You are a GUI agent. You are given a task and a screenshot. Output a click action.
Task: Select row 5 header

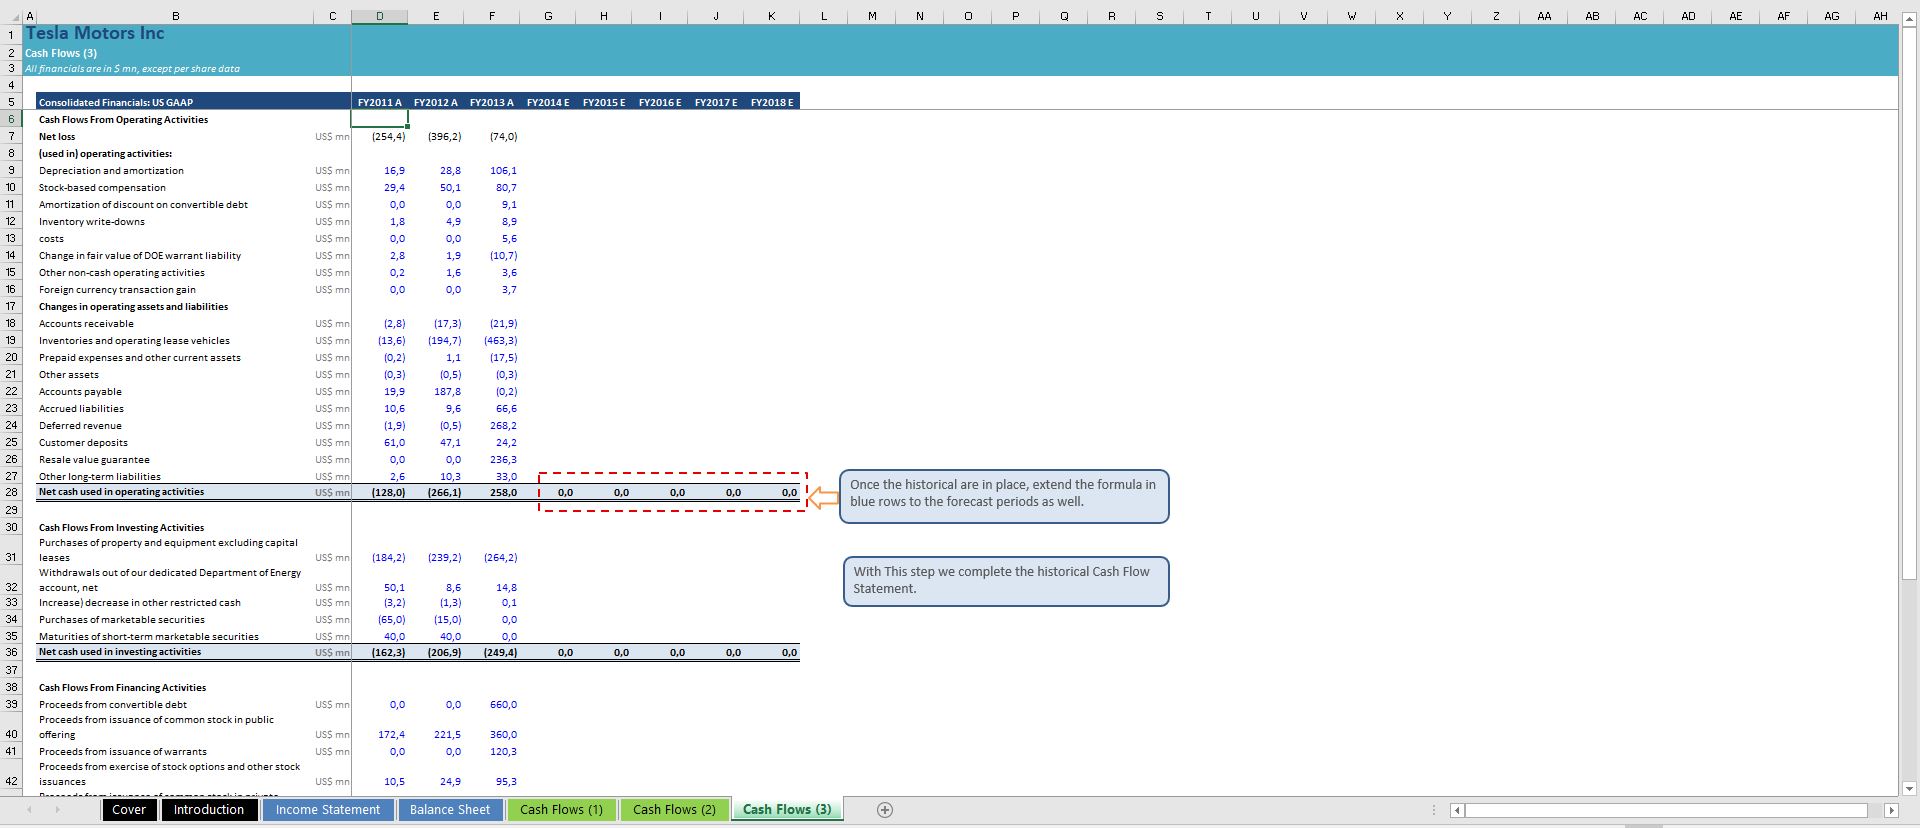click(x=11, y=102)
